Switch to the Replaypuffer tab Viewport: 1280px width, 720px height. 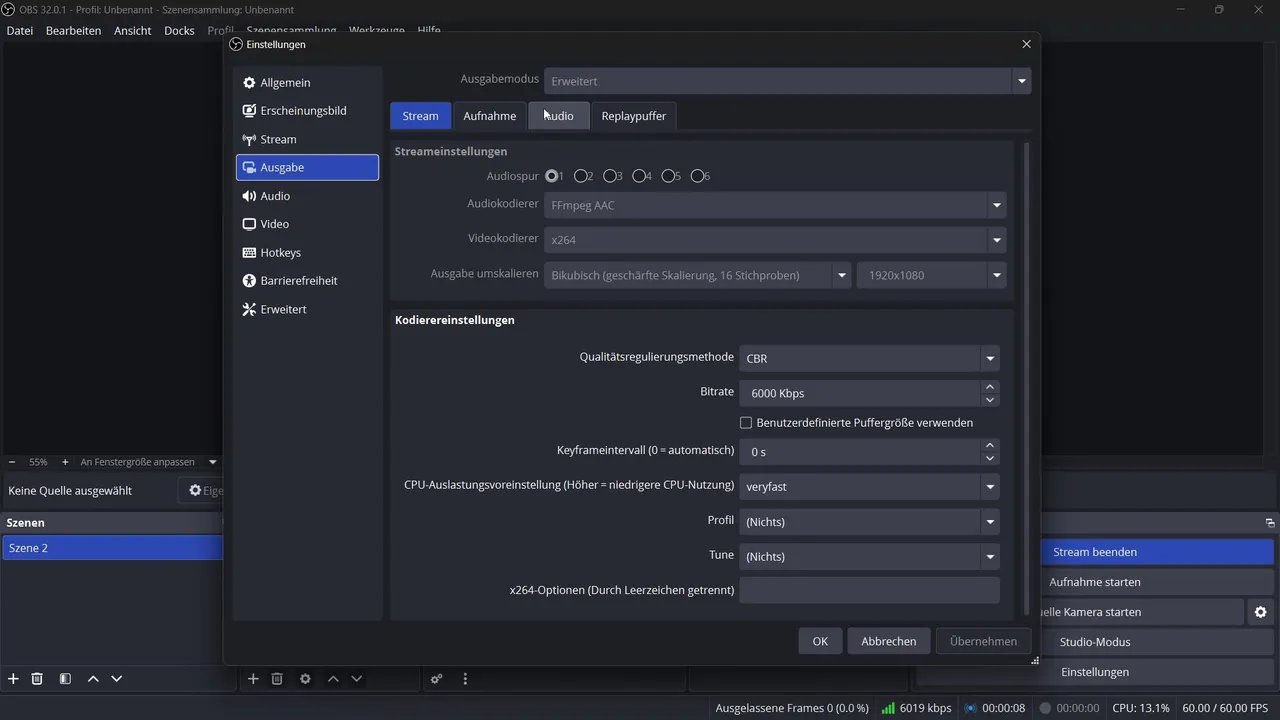[x=633, y=116]
